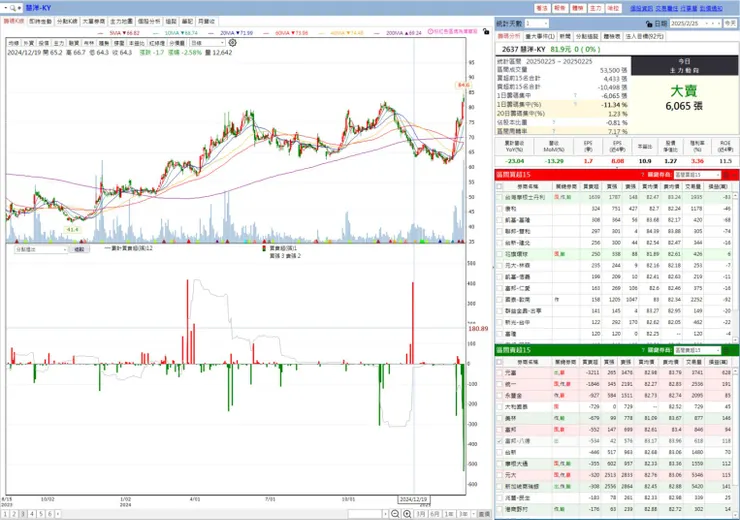Viewport: 740px width, 520px height.
Task: Tick the checkbox for 凱基-基隆 row
Action: tap(500, 220)
